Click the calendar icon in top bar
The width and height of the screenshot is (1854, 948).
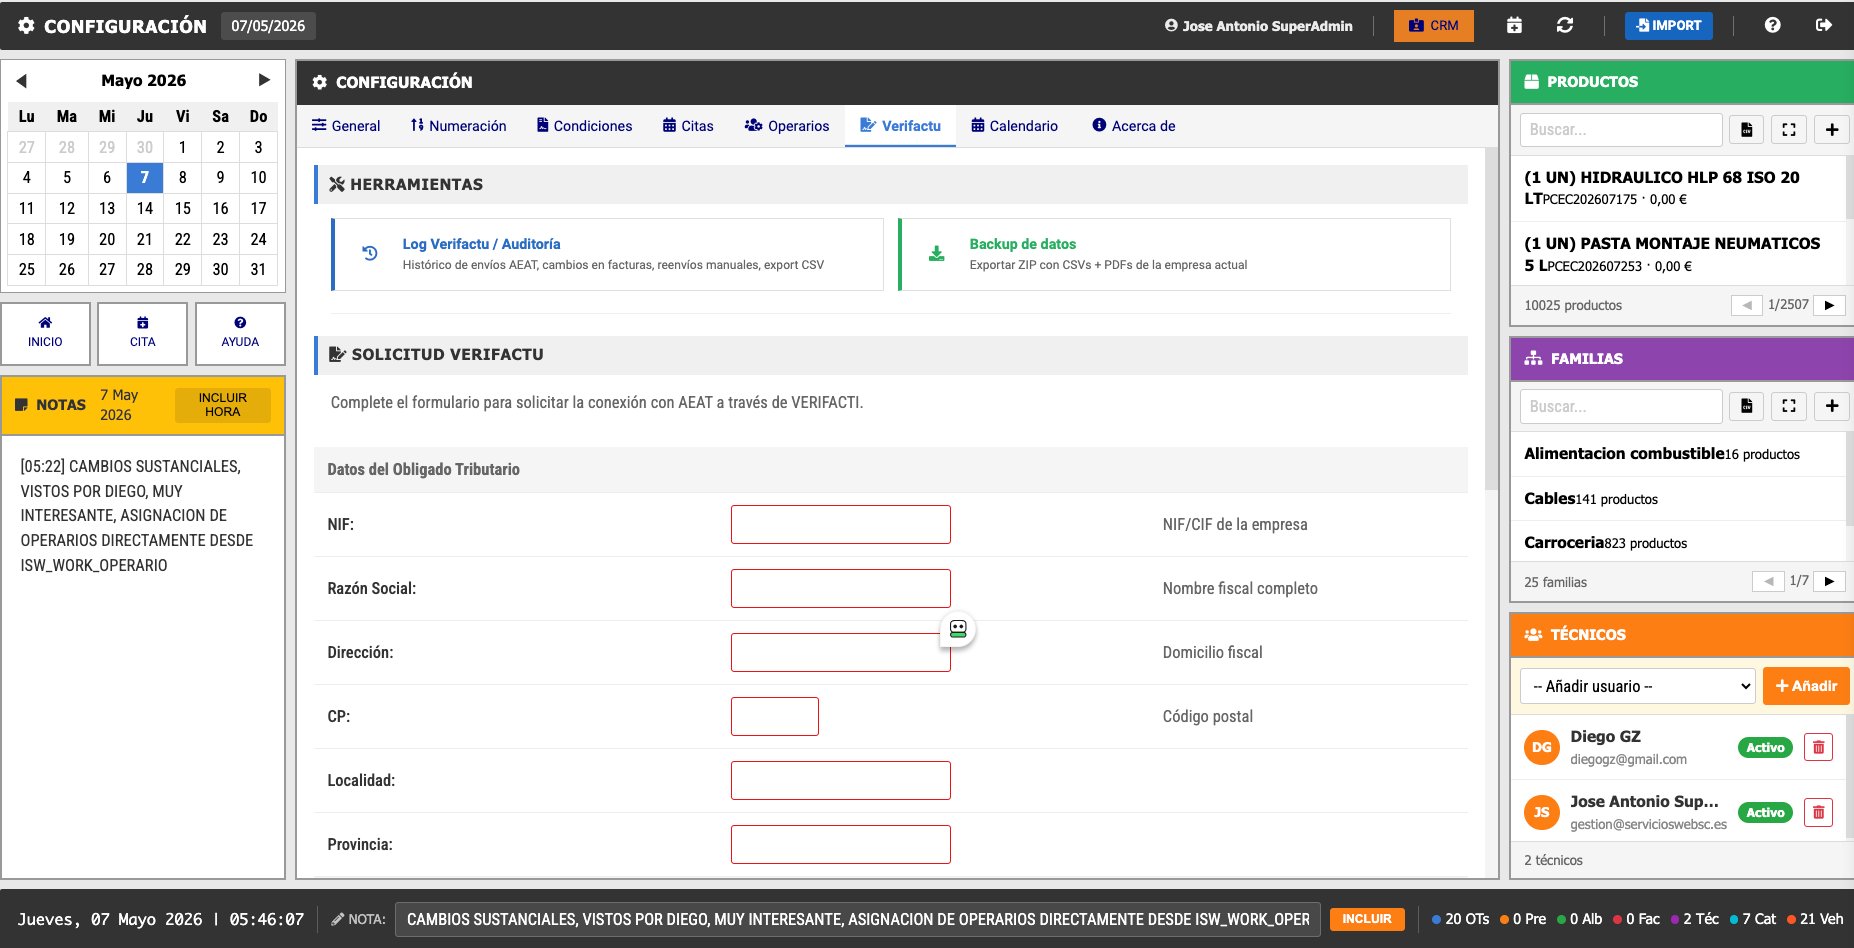click(1514, 25)
